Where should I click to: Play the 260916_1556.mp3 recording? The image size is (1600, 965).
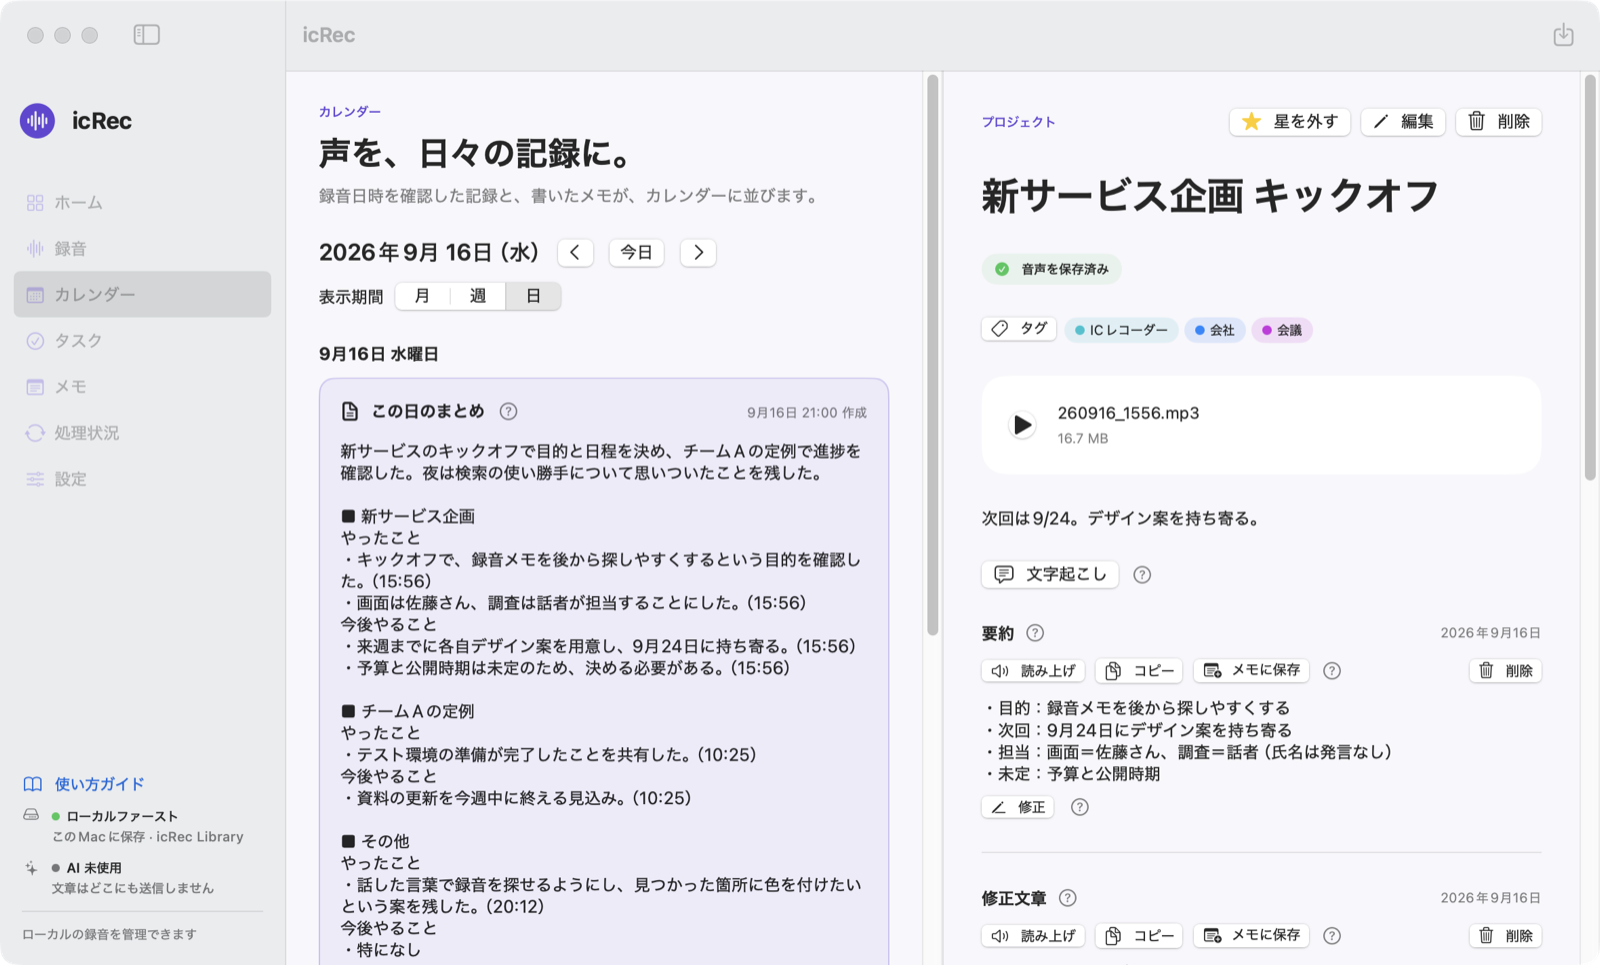click(x=1022, y=425)
